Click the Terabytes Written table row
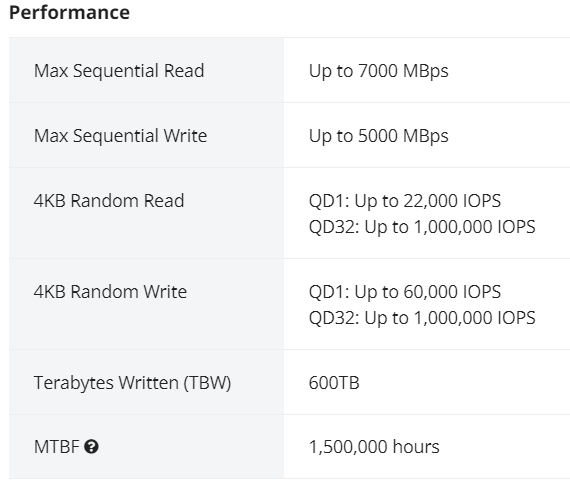Screen dimensions: 570x489 [289, 382]
